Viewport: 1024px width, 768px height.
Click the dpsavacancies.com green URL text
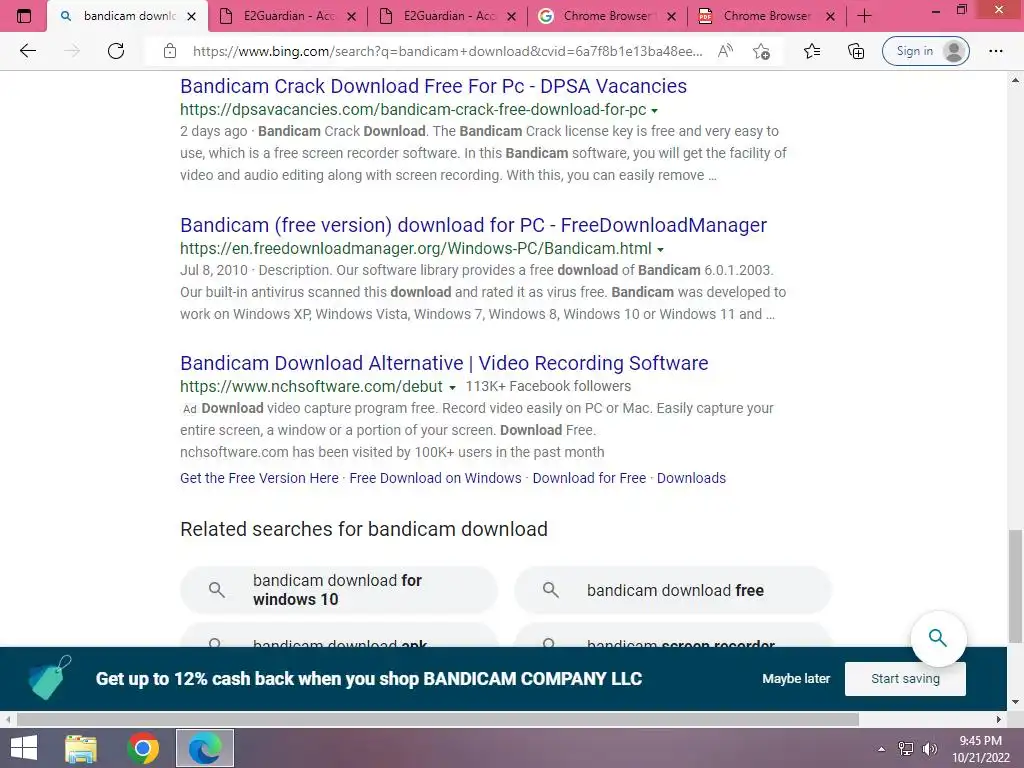pyautogui.click(x=413, y=110)
